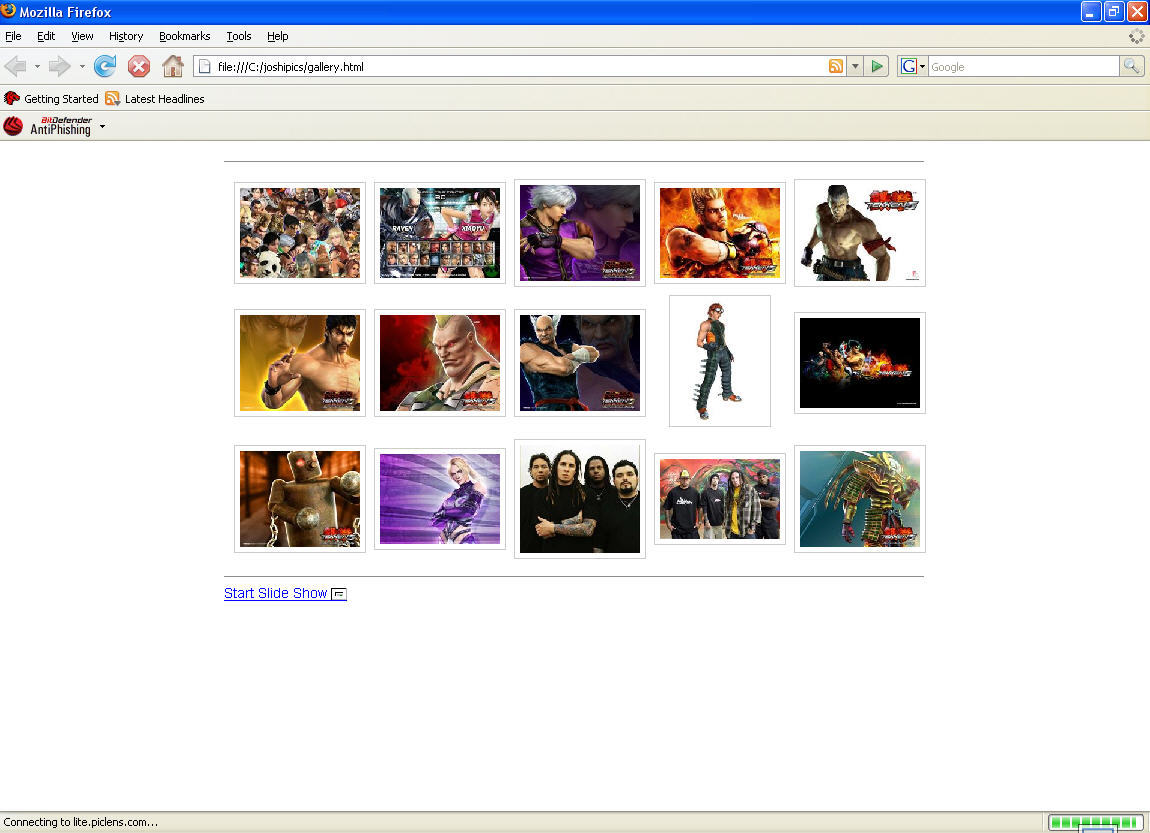Image resolution: width=1150 pixels, height=833 pixels.
Task: Subscribe via the orange RSS feed icon
Action: coord(835,67)
